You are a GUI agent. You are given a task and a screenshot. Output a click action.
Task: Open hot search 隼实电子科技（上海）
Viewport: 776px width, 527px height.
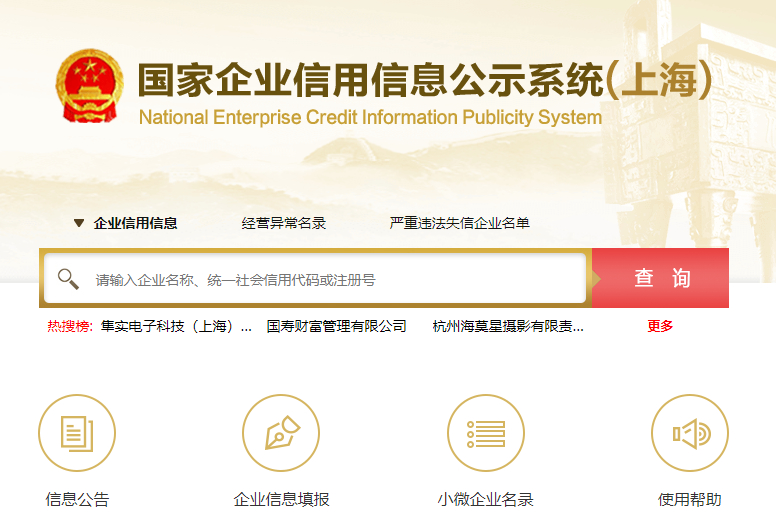176,326
